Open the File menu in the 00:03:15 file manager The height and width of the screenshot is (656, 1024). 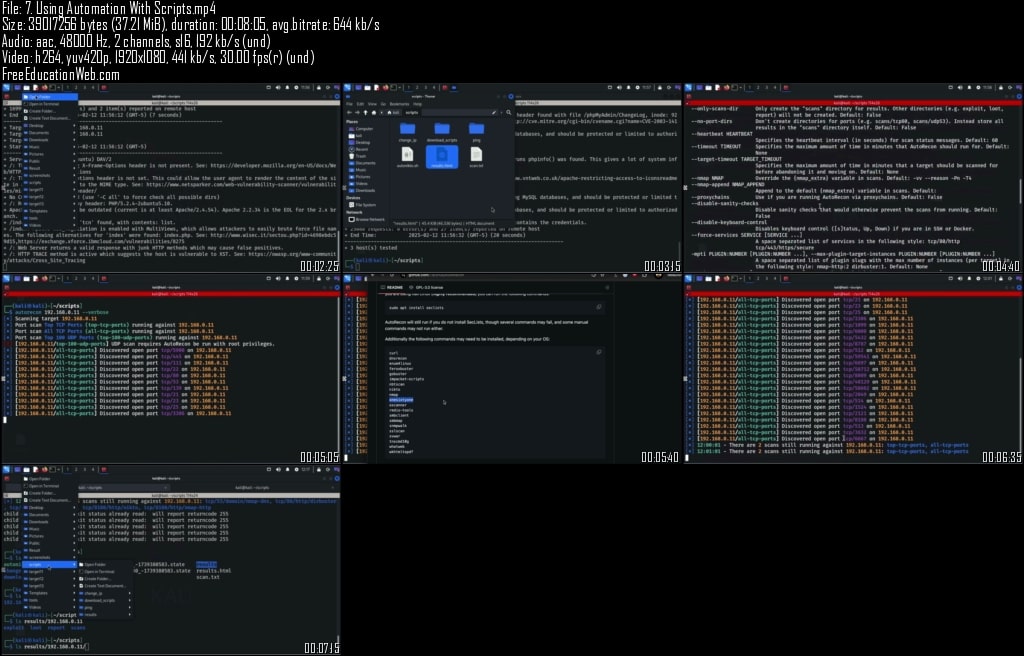tap(349, 104)
